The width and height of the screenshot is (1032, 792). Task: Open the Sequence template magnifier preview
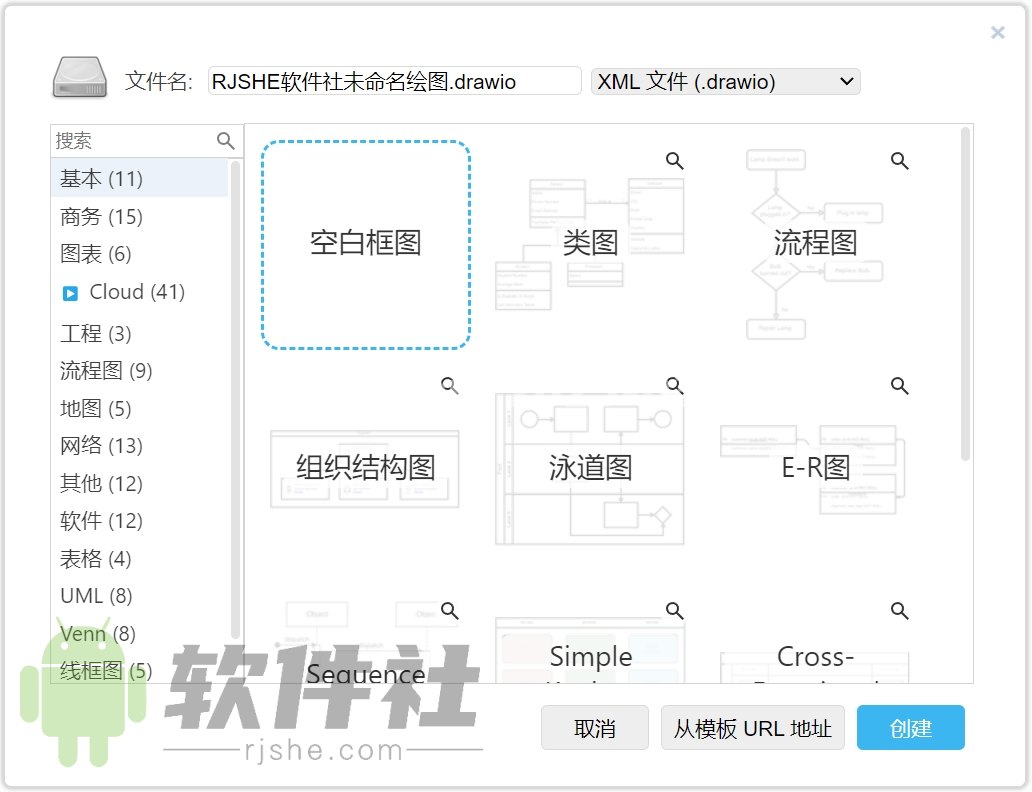[x=449, y=611]
